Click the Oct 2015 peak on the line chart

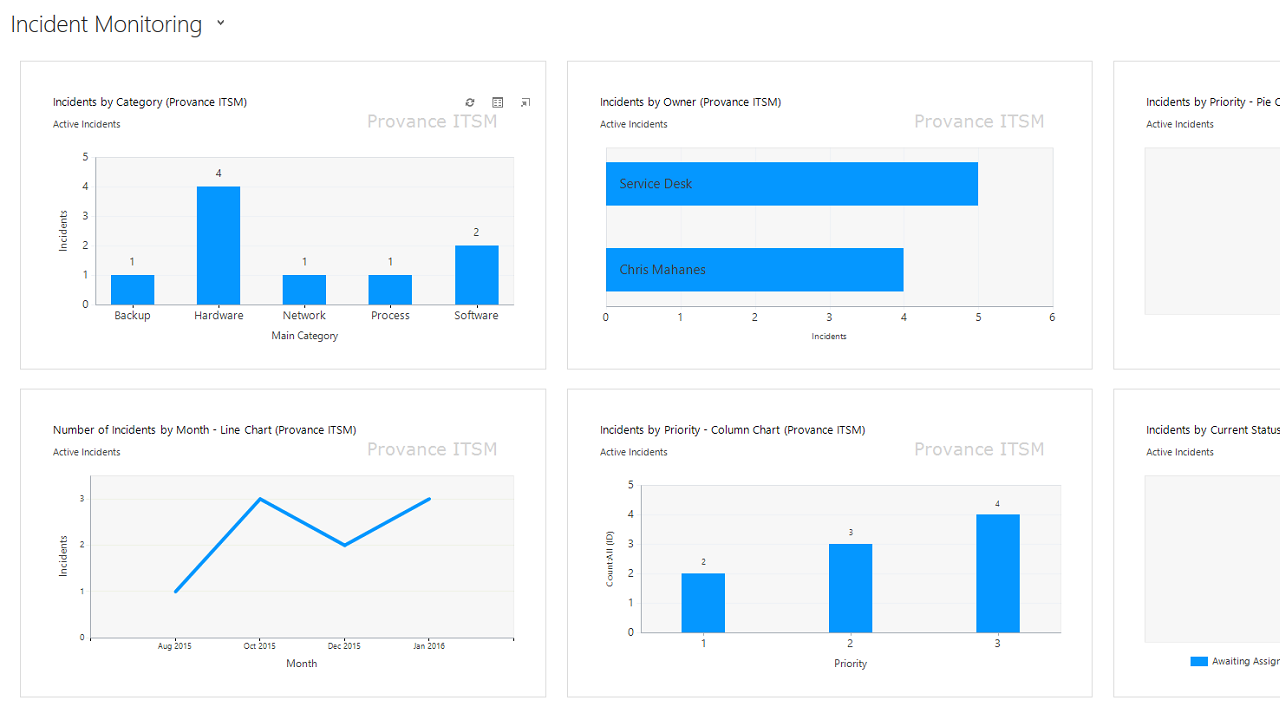pos(259,496)
